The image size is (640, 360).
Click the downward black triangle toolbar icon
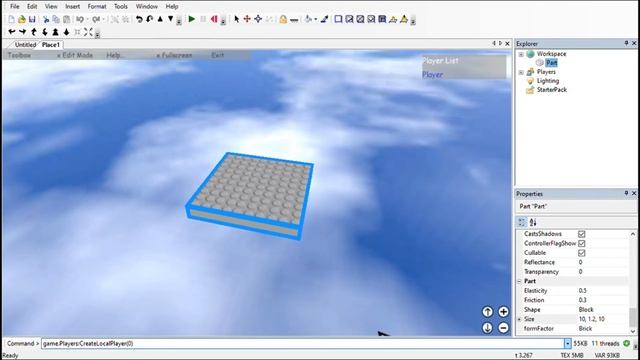tap(171, 19)
